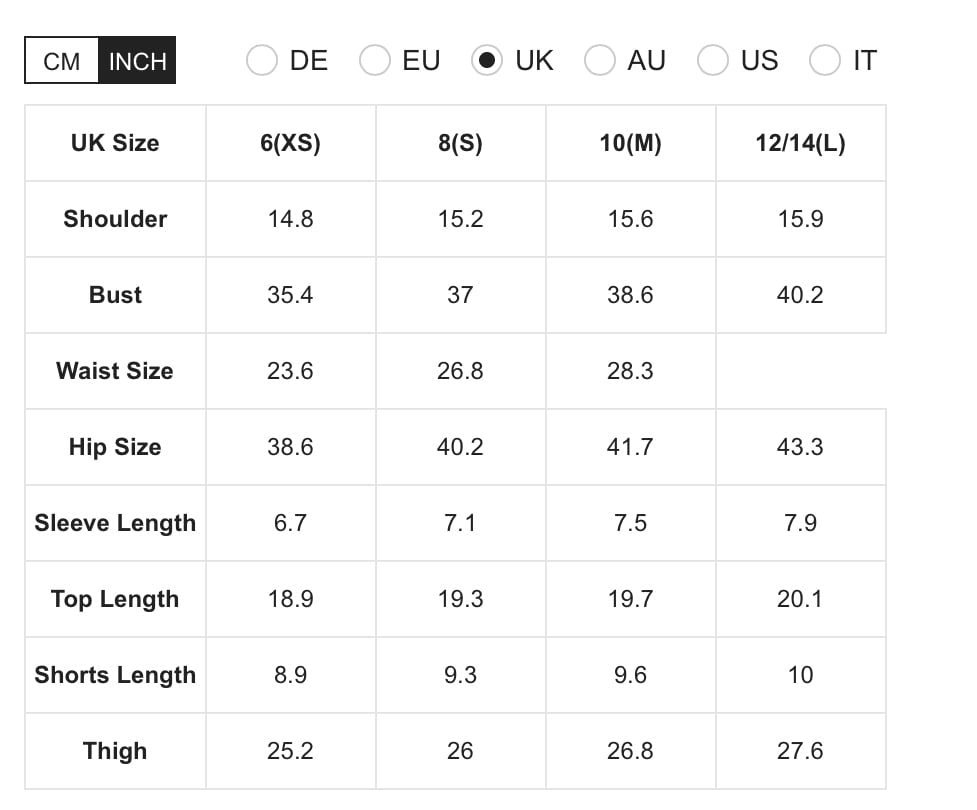
Task: Click the 12/14(L) column header
Action: [x=800, y=143]
